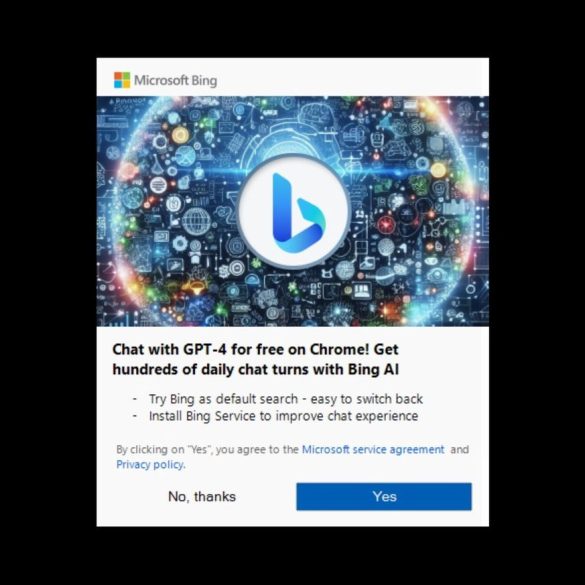This screenshot has height=585, width=585.
Task: Click the red glowing orb icon in banner
Action: pos(386,225)
